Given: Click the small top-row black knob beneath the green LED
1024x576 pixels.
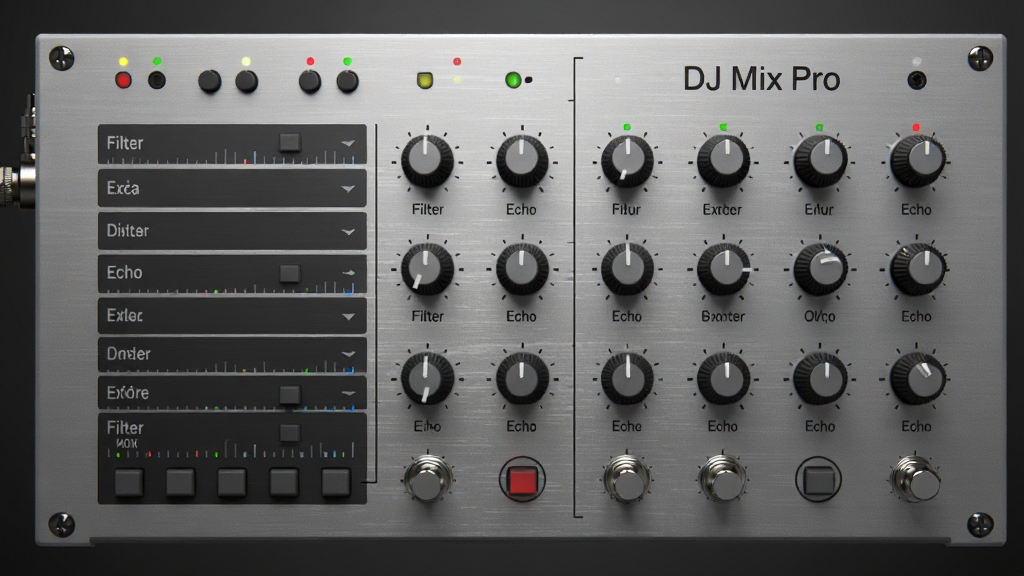Looking at the screenshot, I should 347,82.
